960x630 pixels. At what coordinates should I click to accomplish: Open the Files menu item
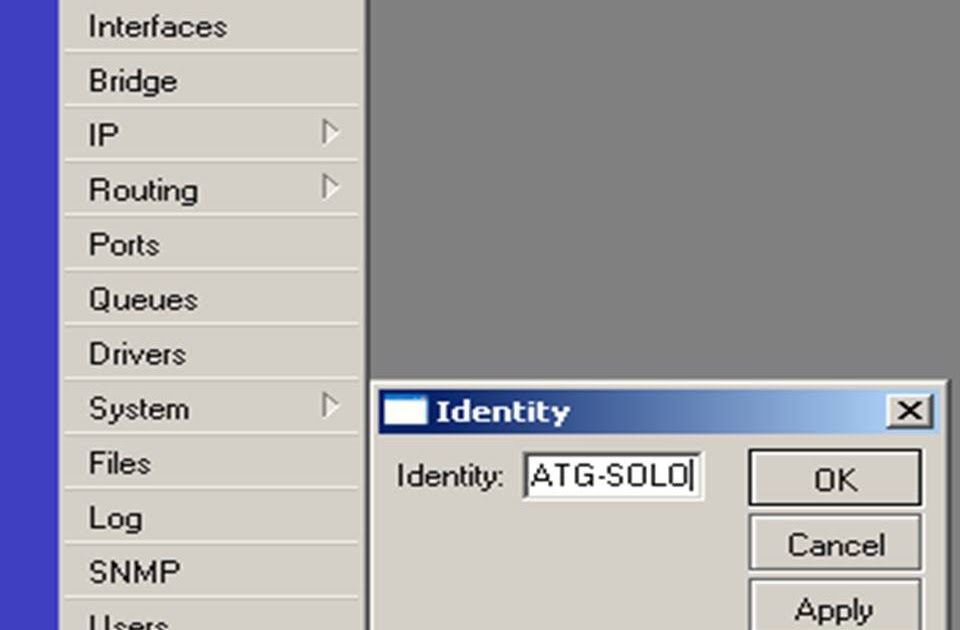tap(120, 463)
